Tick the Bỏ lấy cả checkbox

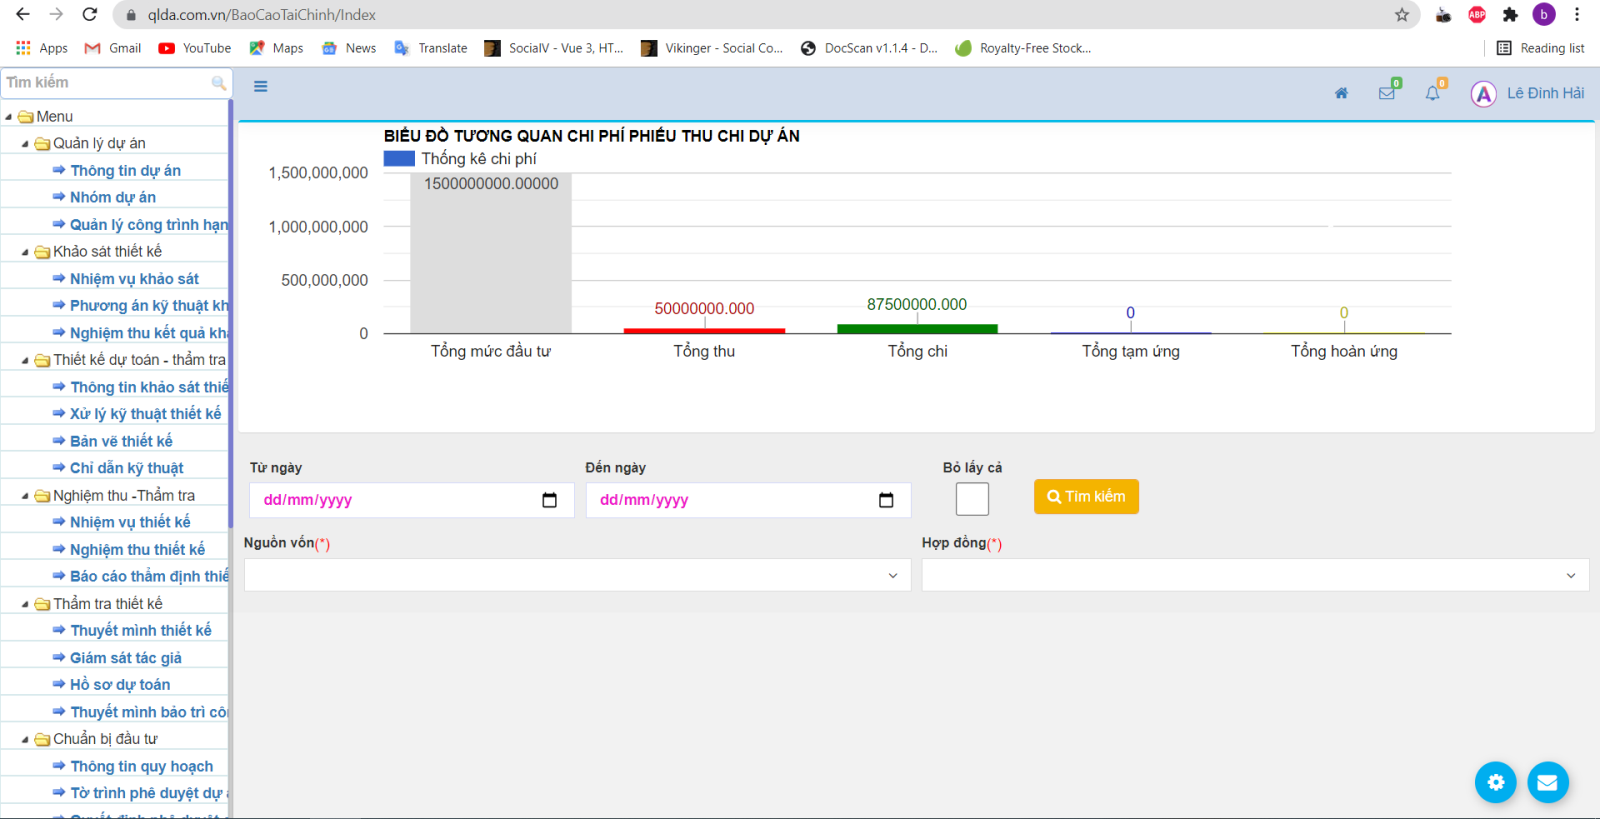pos(972,499)
